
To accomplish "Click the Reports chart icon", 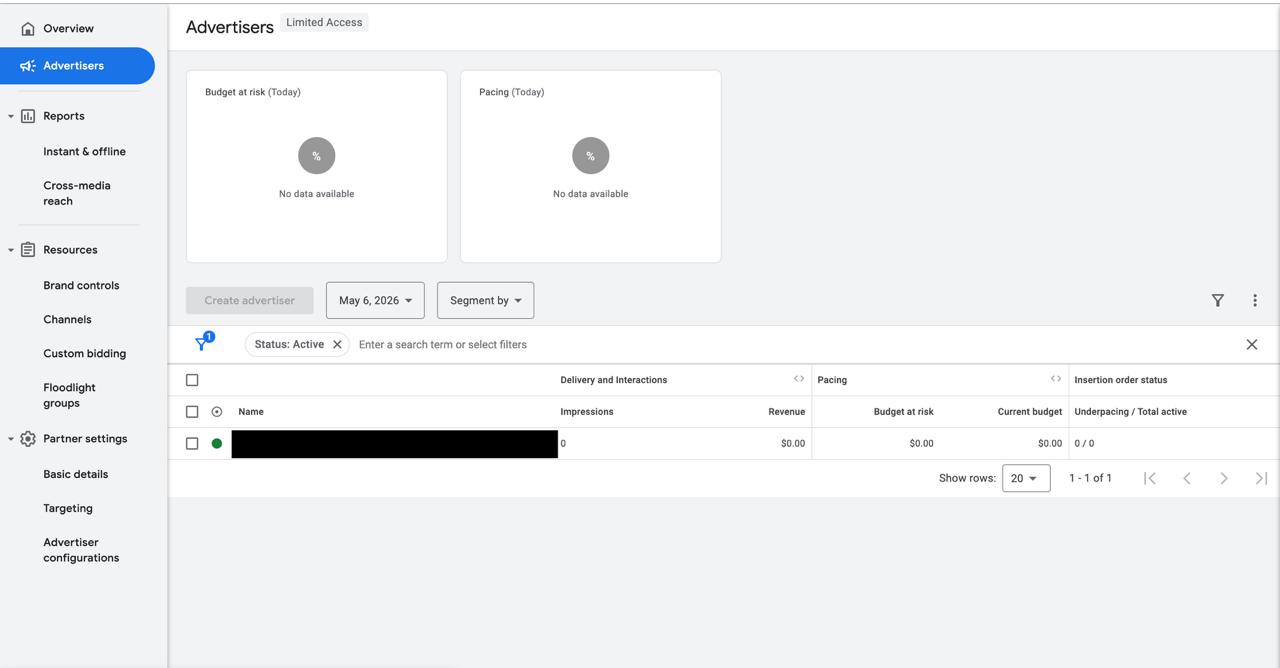I will click(28, 116).
